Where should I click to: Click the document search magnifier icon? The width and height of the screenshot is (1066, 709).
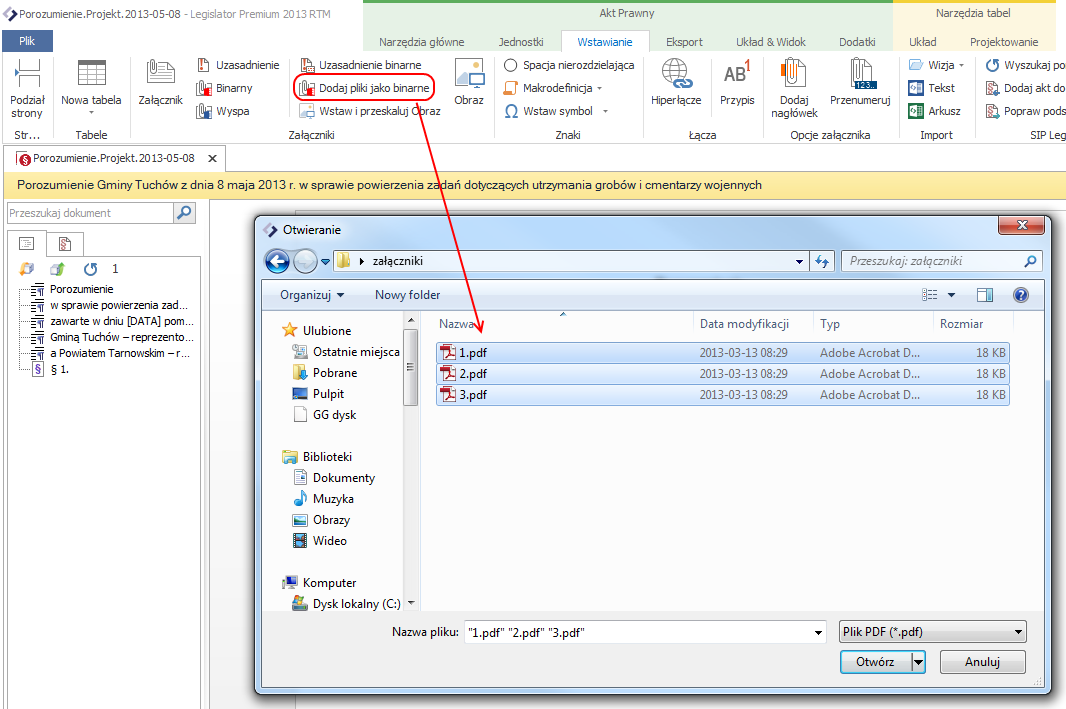coord(184,213)
